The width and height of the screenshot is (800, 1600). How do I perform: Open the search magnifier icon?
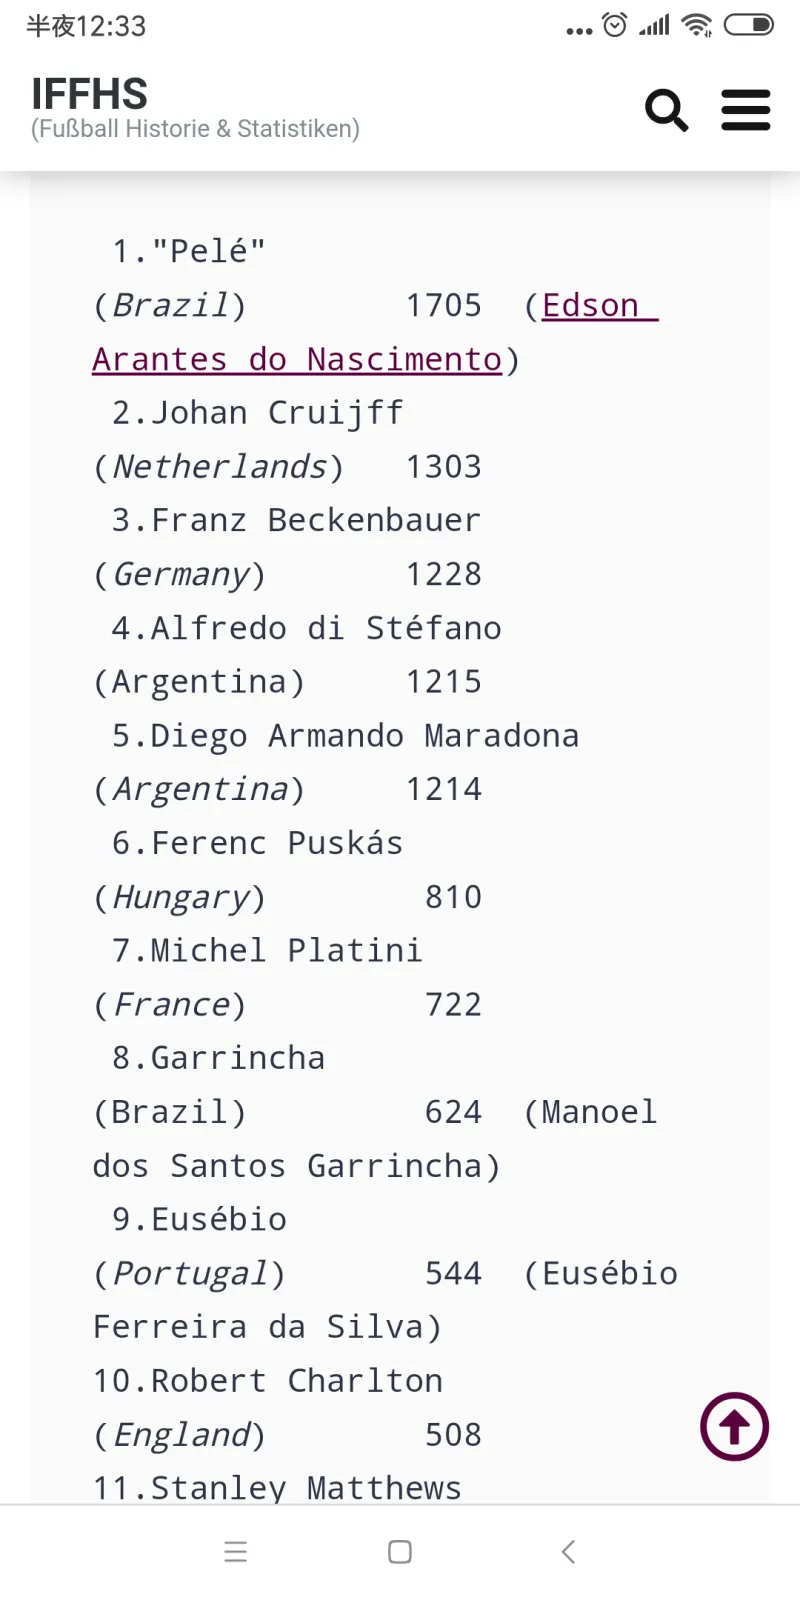click(x=667, y=110)
